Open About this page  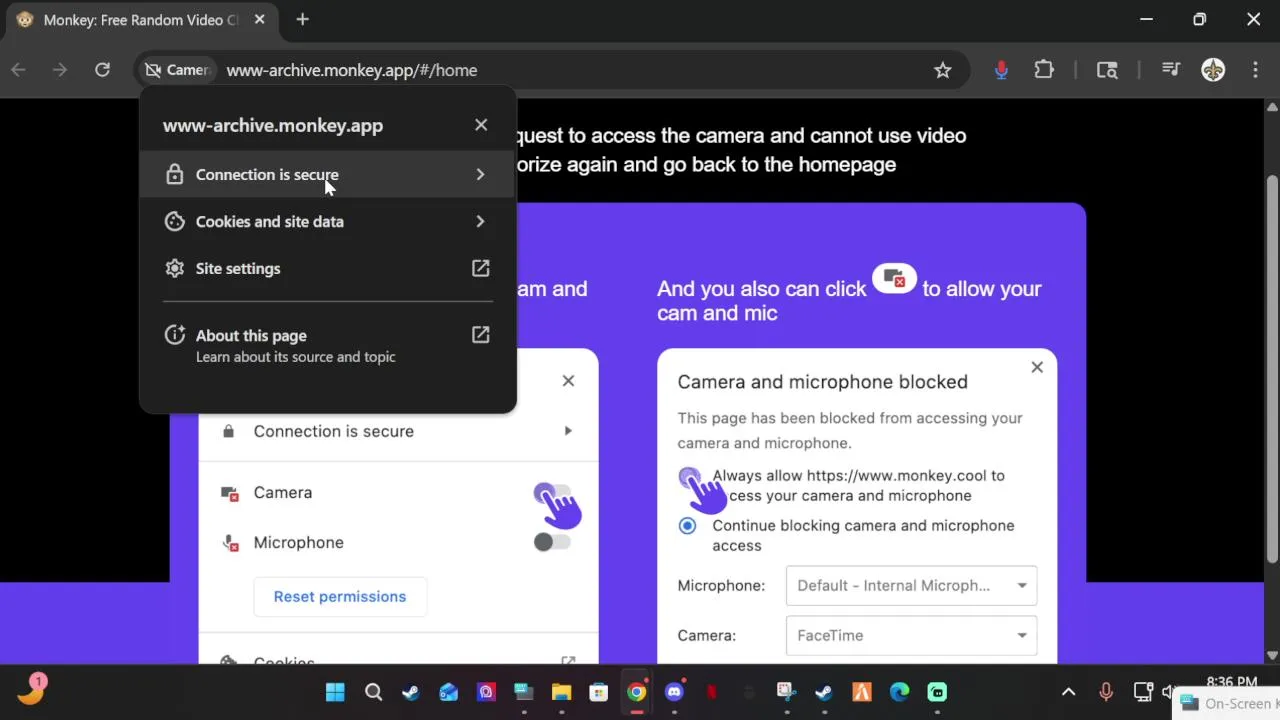coord(327,346)
